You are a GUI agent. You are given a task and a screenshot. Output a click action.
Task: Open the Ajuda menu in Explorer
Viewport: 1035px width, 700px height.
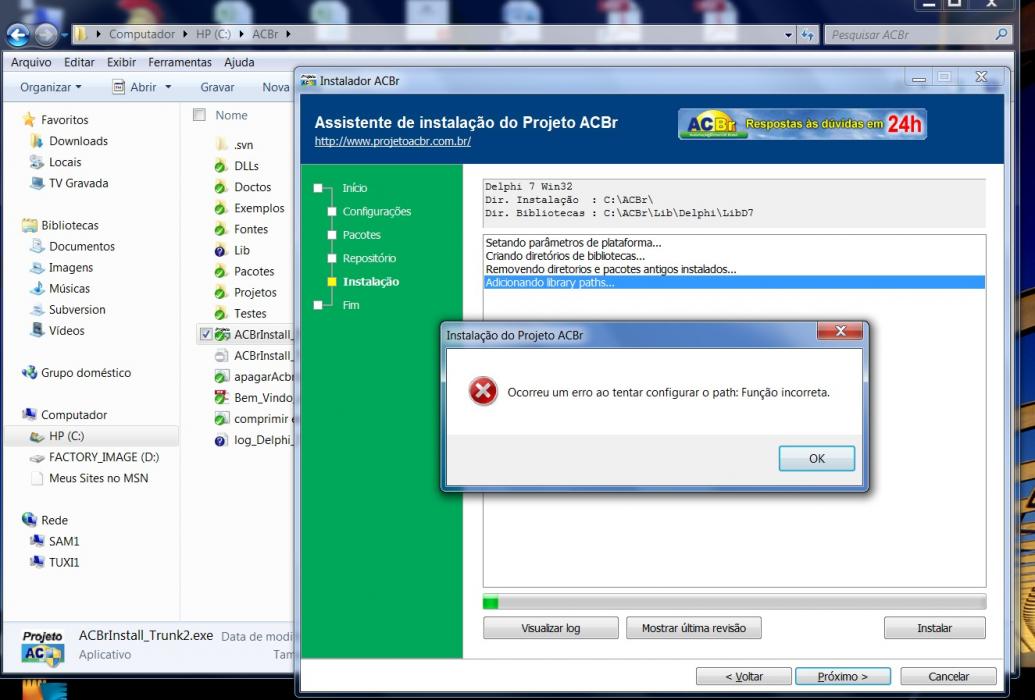click(x=239, y=62)
